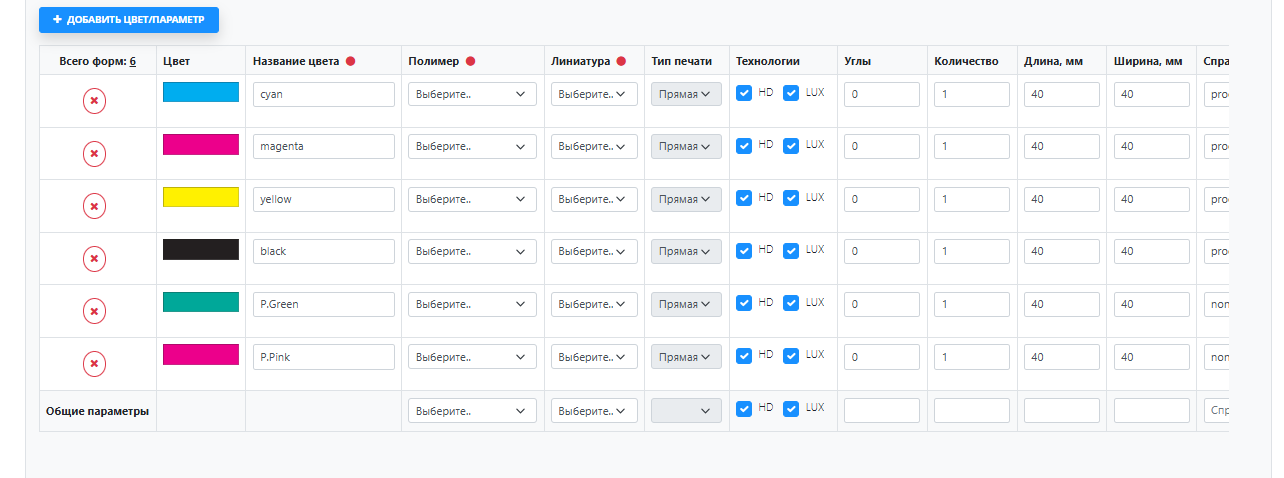
Task: Click the Добавить цвет/параметр button
Action: [129, 19]
